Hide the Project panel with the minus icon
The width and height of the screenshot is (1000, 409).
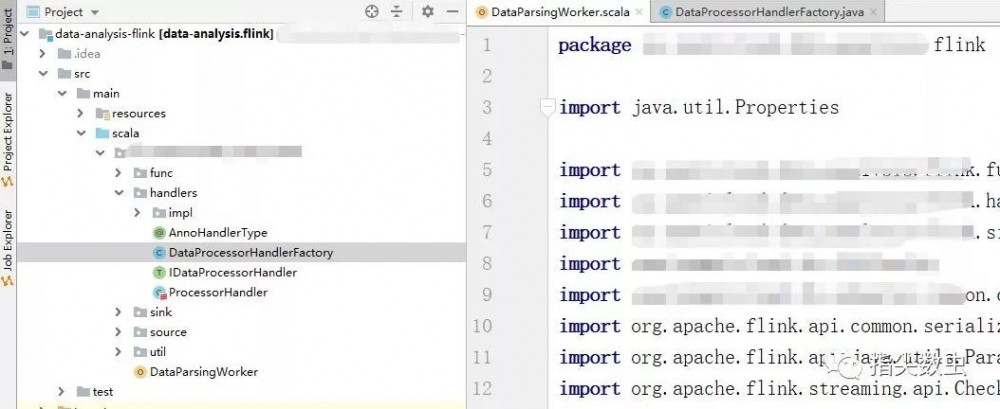coord(453,11)
